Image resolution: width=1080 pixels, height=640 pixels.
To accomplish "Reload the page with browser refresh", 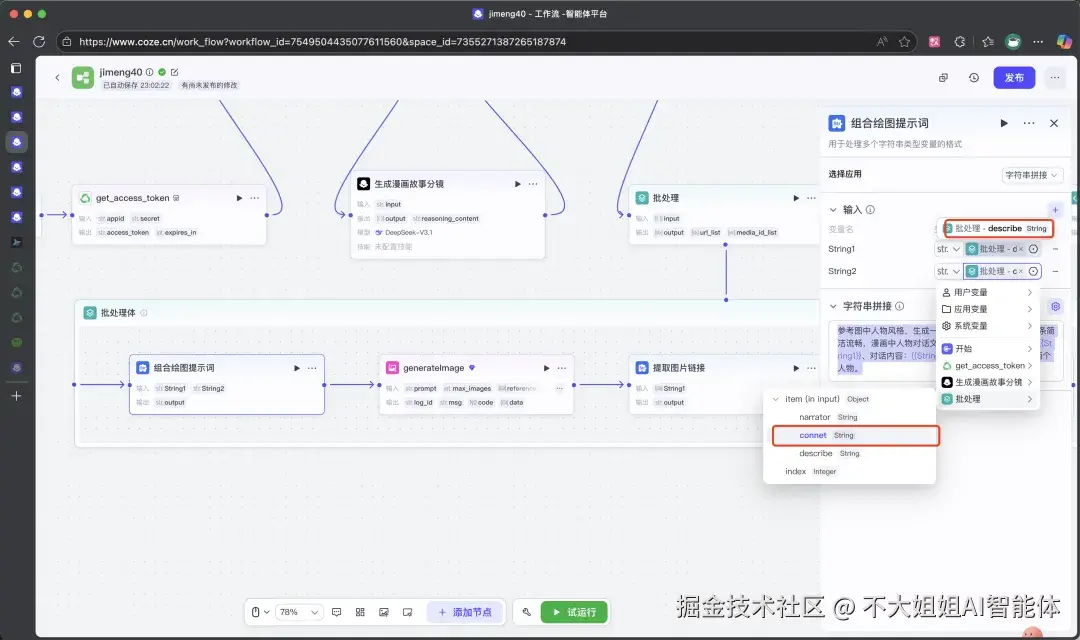I will point(39,42).
